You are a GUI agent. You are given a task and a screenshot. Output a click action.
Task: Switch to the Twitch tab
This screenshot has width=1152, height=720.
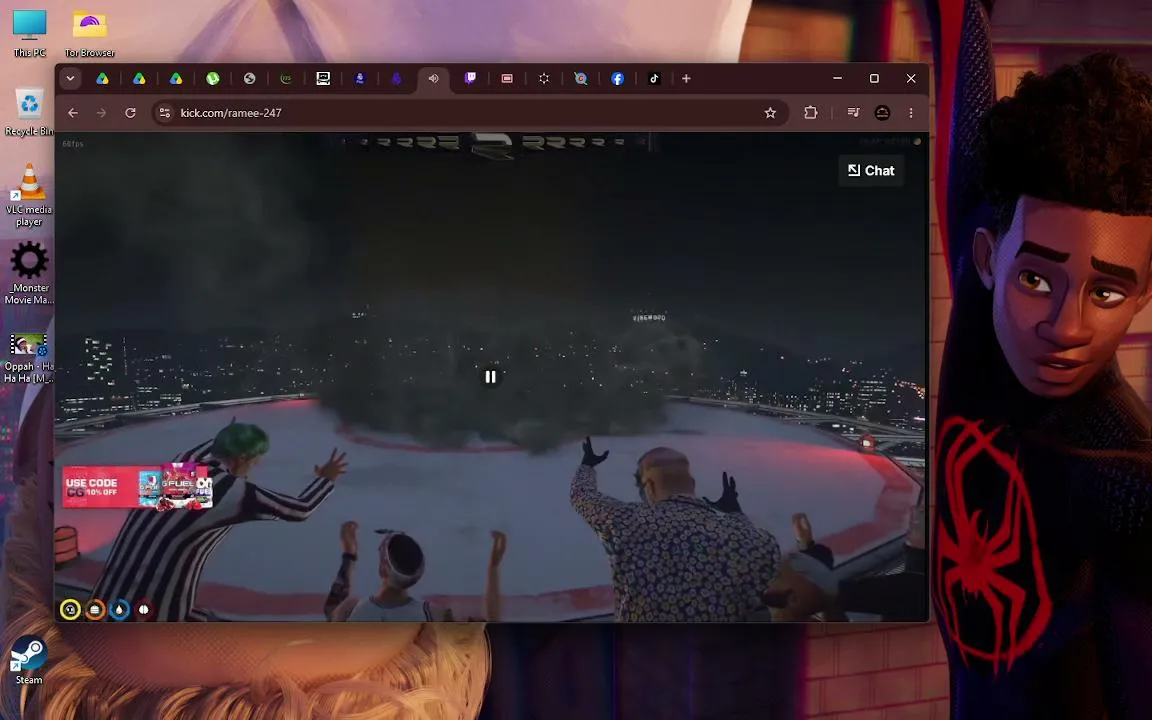point(470,79)
